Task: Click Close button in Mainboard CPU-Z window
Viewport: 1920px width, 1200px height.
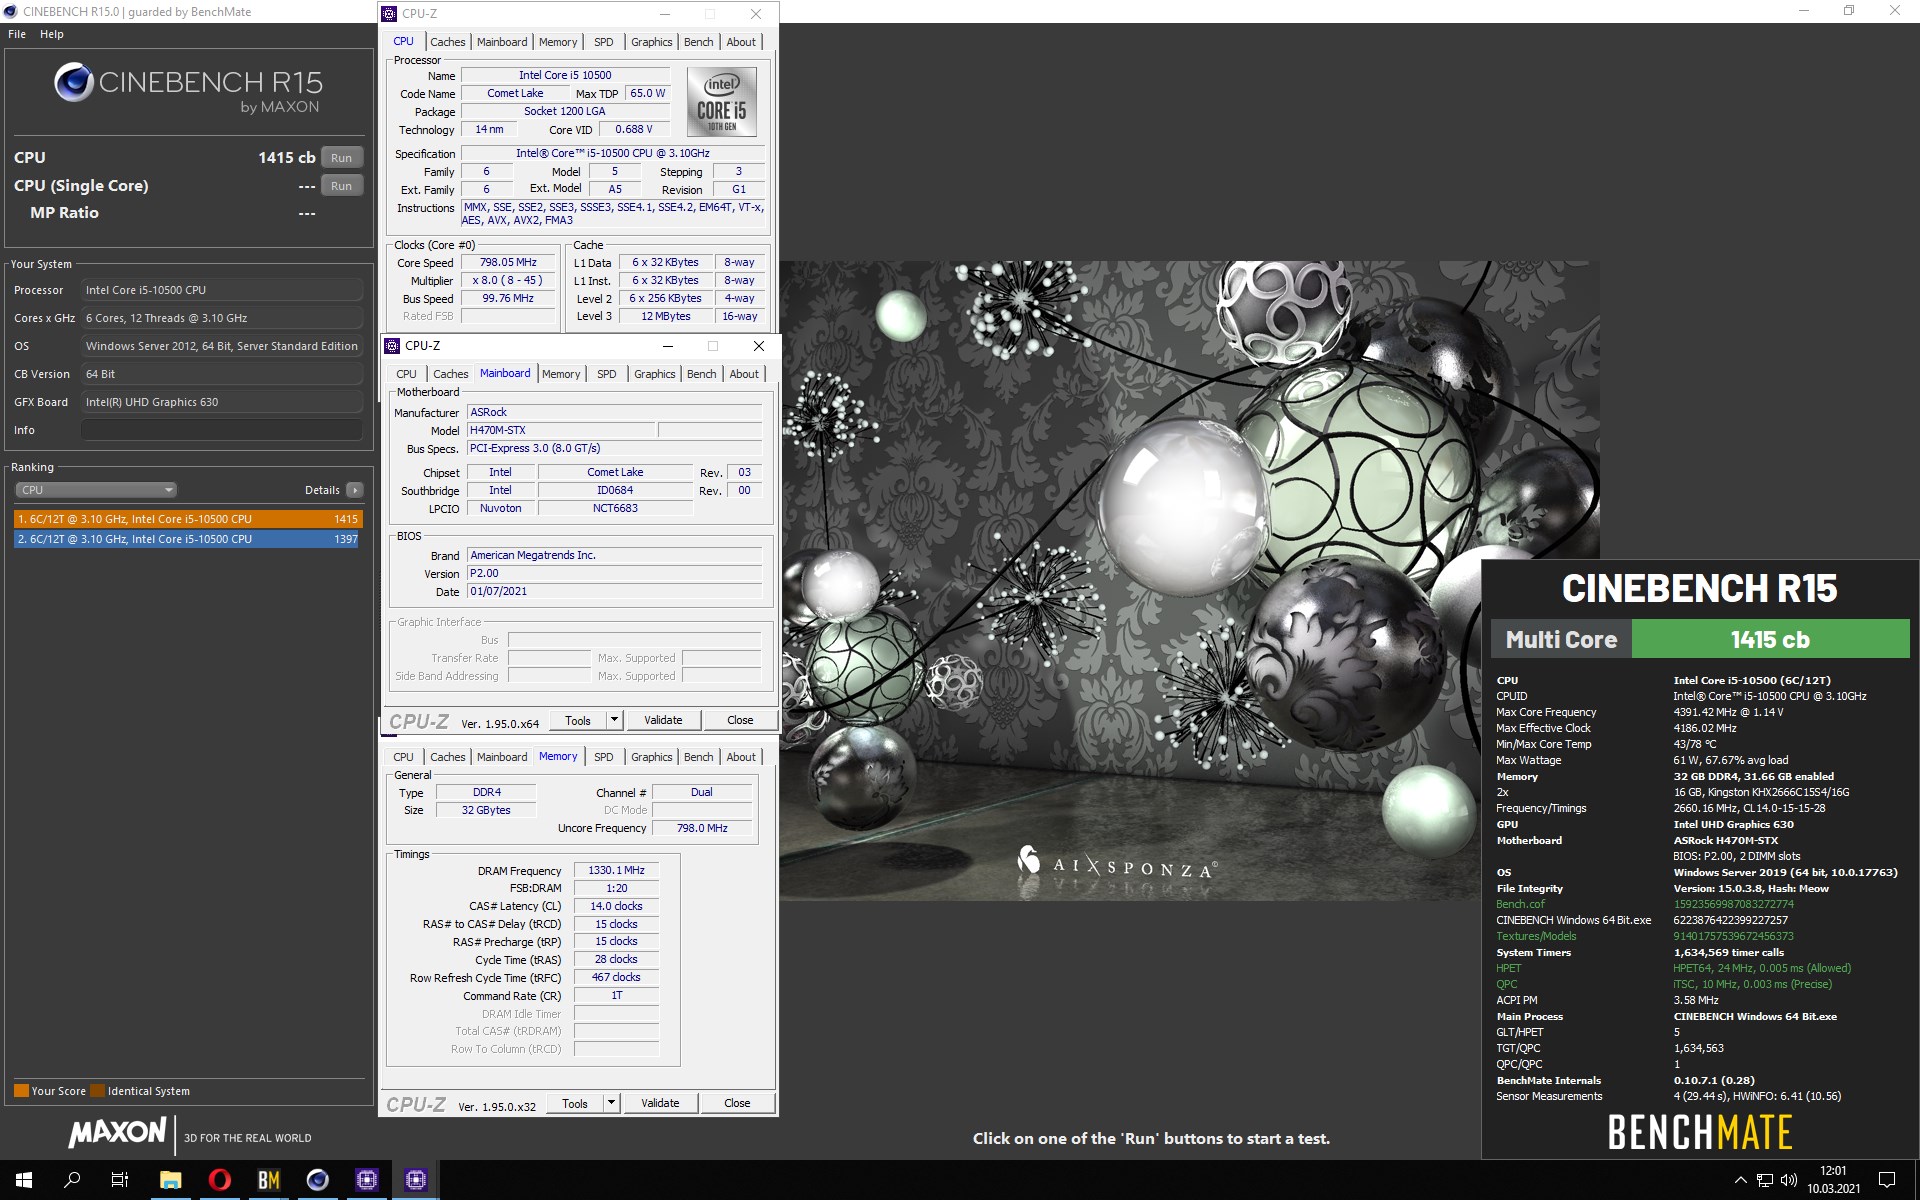Action: coord(740,720)
